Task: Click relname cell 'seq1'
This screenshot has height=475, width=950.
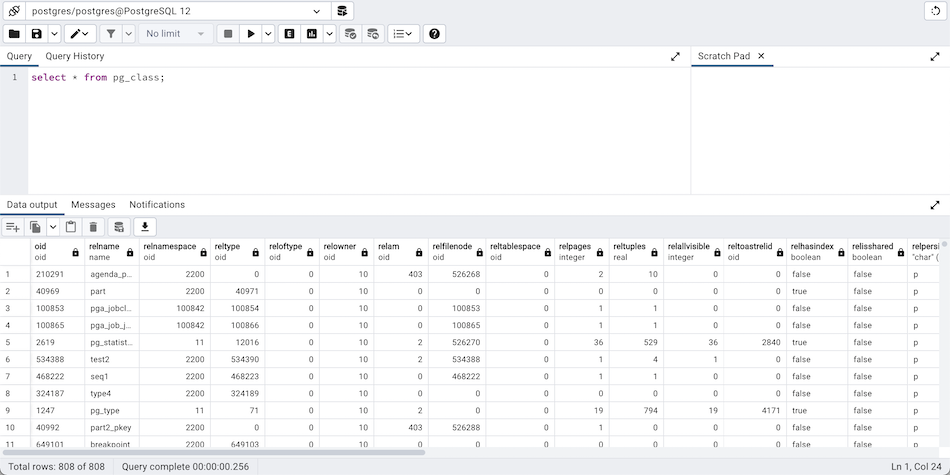Action: pyautogui.click(x=112, y=376)
